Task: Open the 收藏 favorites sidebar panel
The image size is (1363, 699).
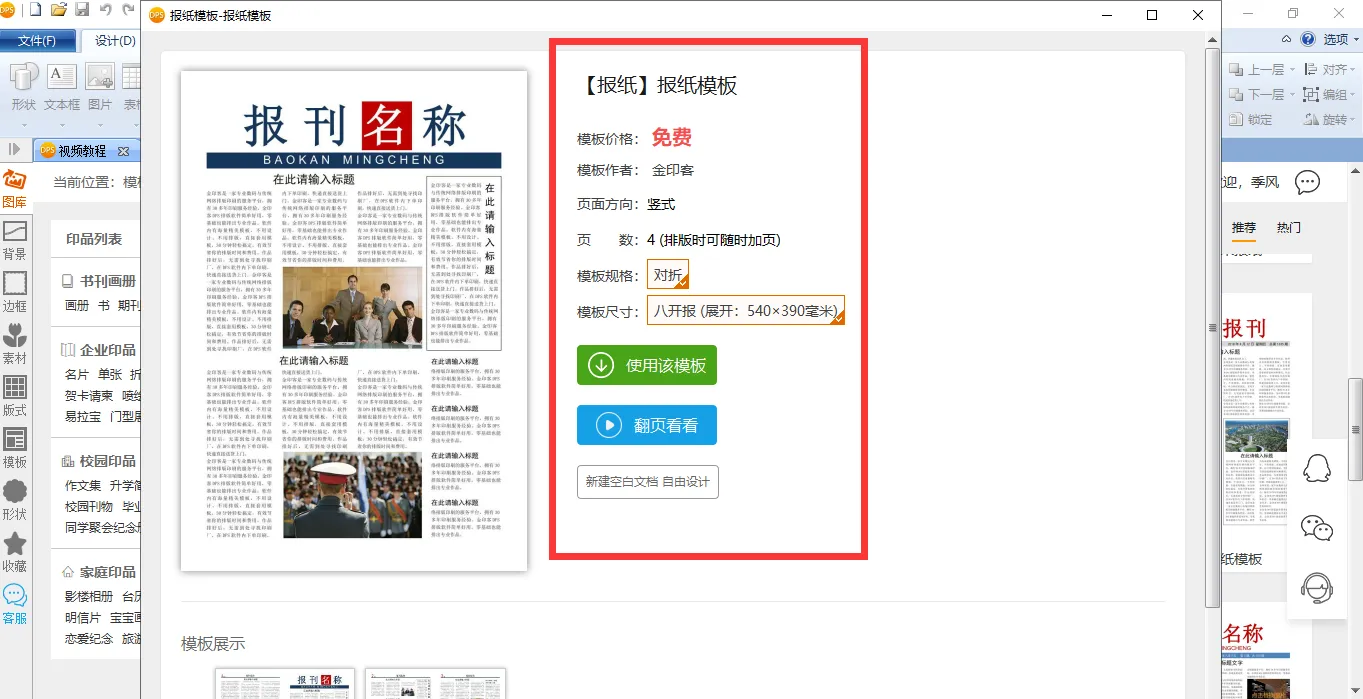Action: pyautogui.click(x=15, y=553)
